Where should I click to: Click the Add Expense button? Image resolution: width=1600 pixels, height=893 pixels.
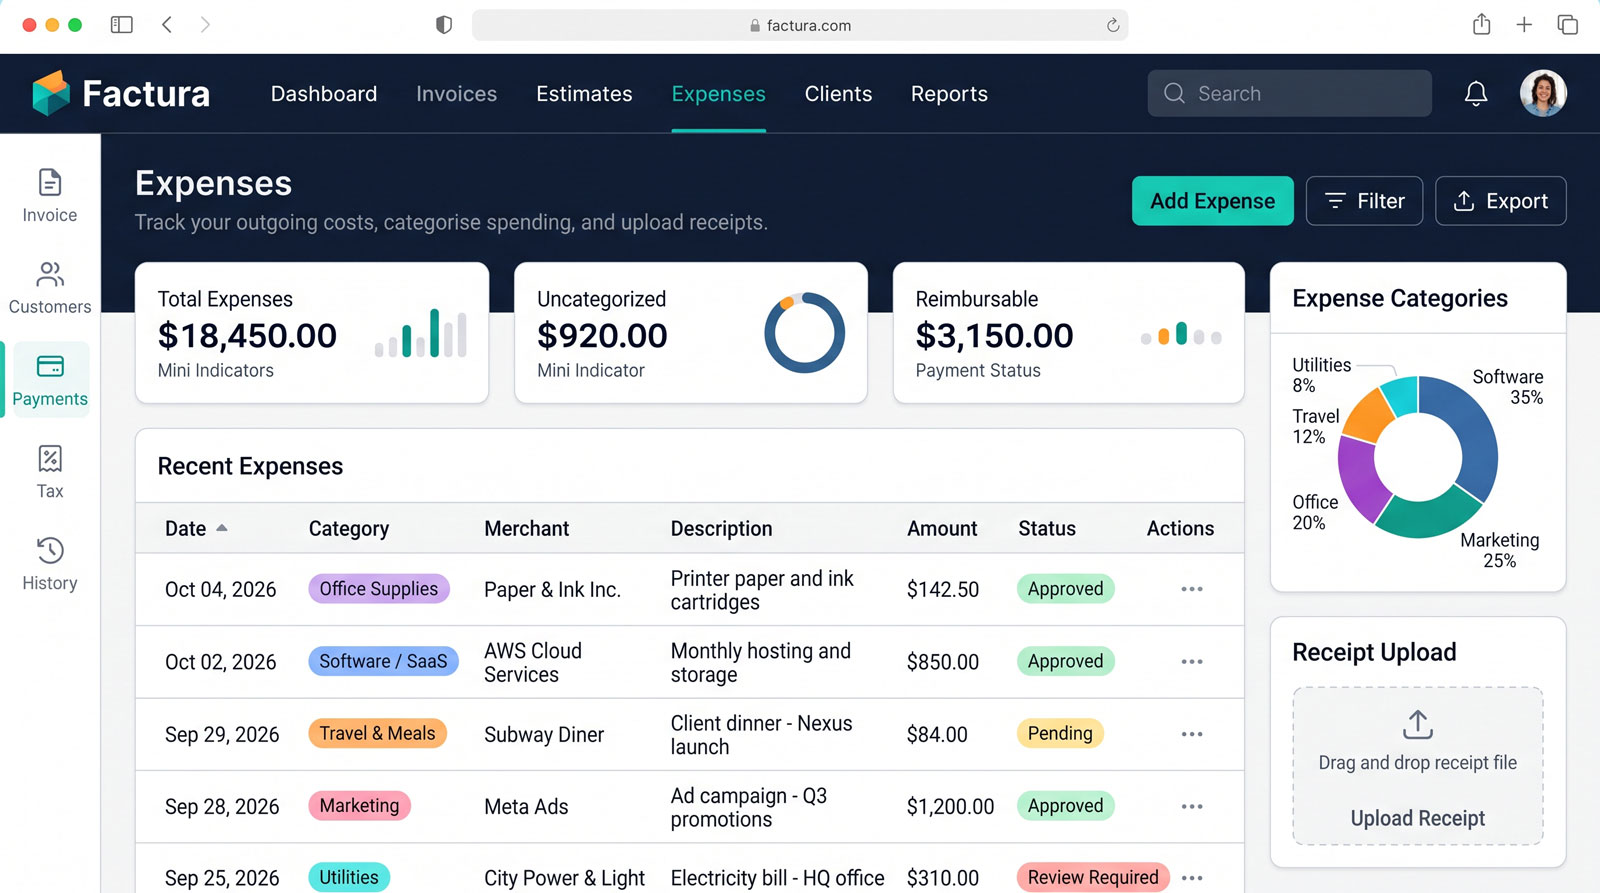pos(1213,201)
